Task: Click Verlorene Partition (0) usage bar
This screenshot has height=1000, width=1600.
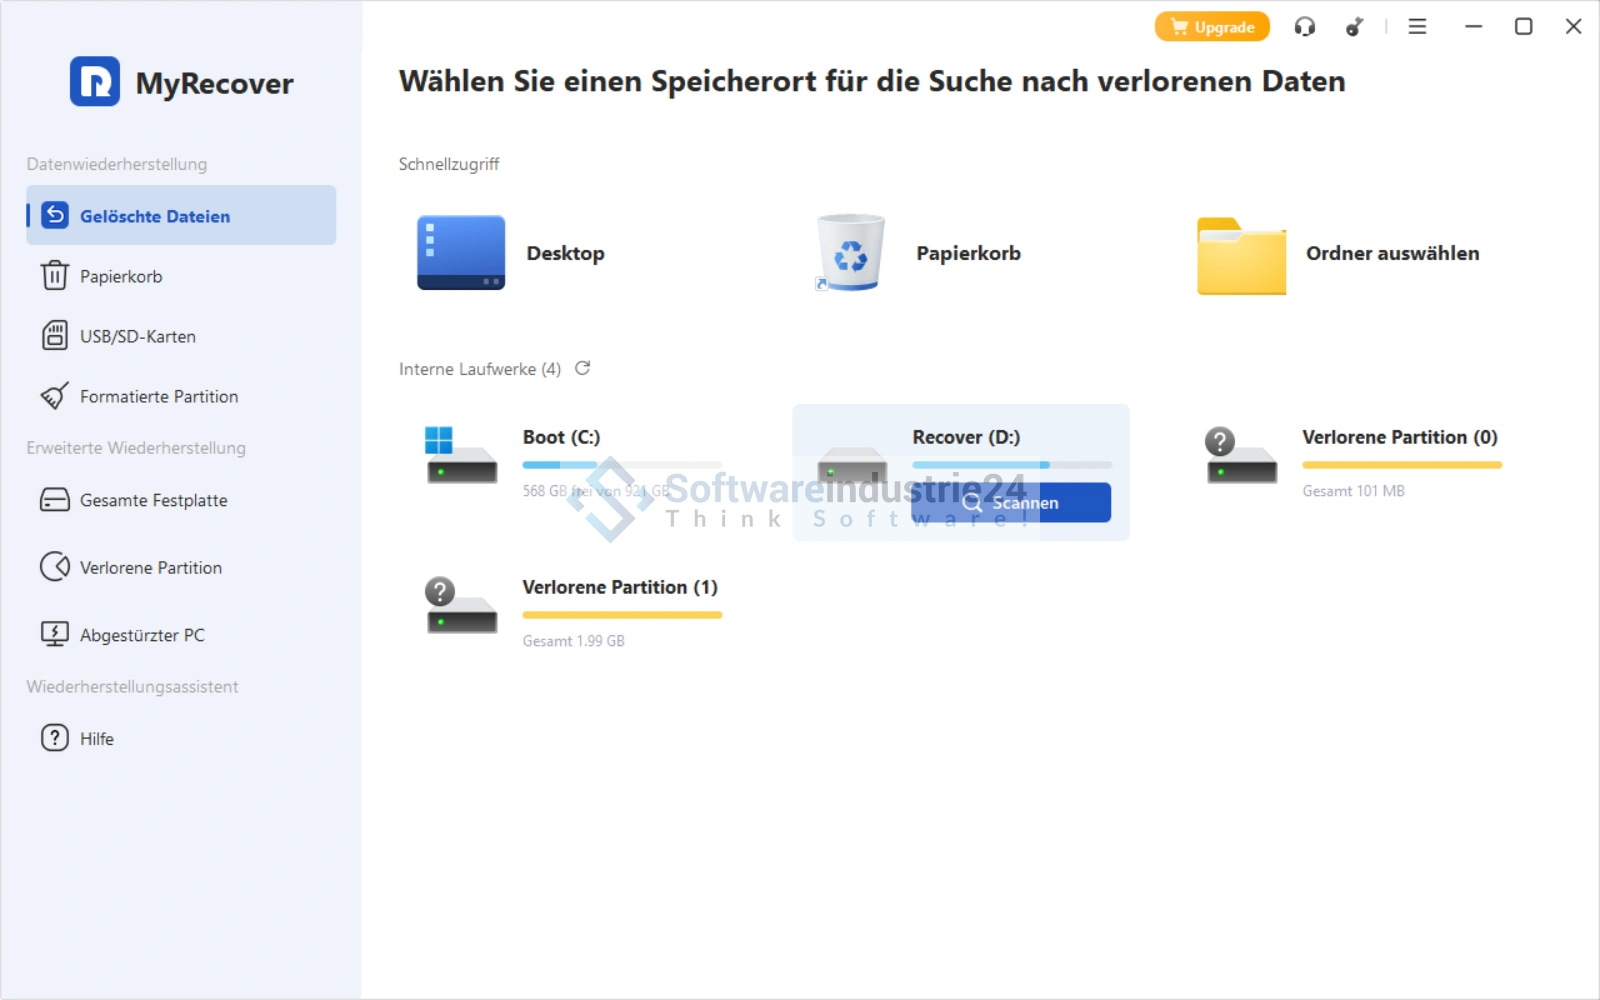Action: pos(1401,465)
